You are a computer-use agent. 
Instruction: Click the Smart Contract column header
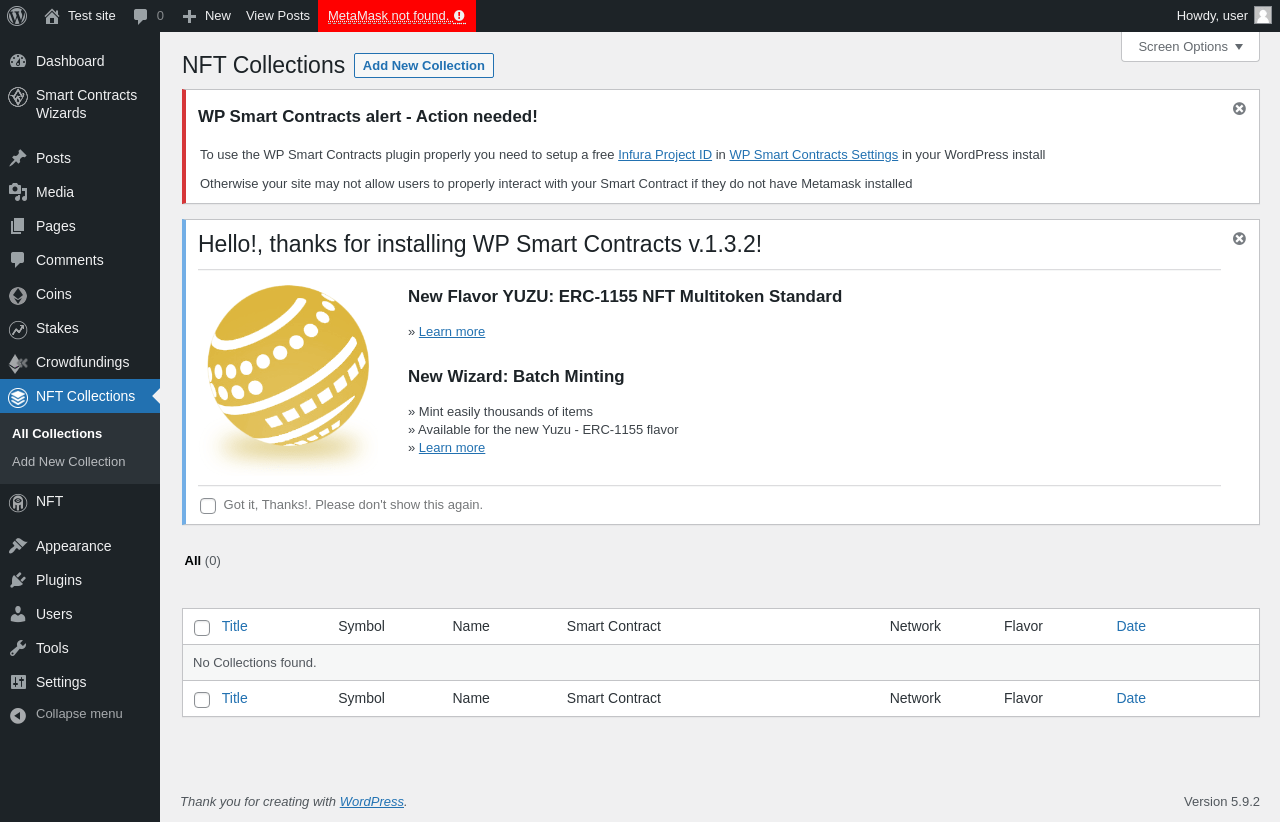(614, 626)
